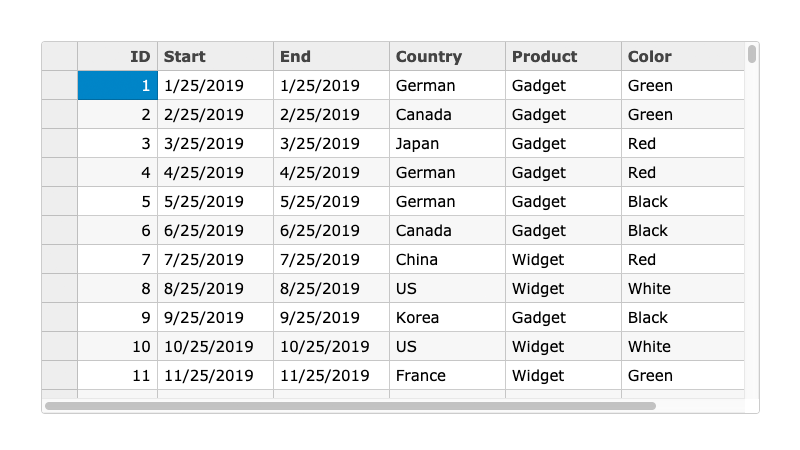Select the select-all corner cell

[x=60, y=56]
